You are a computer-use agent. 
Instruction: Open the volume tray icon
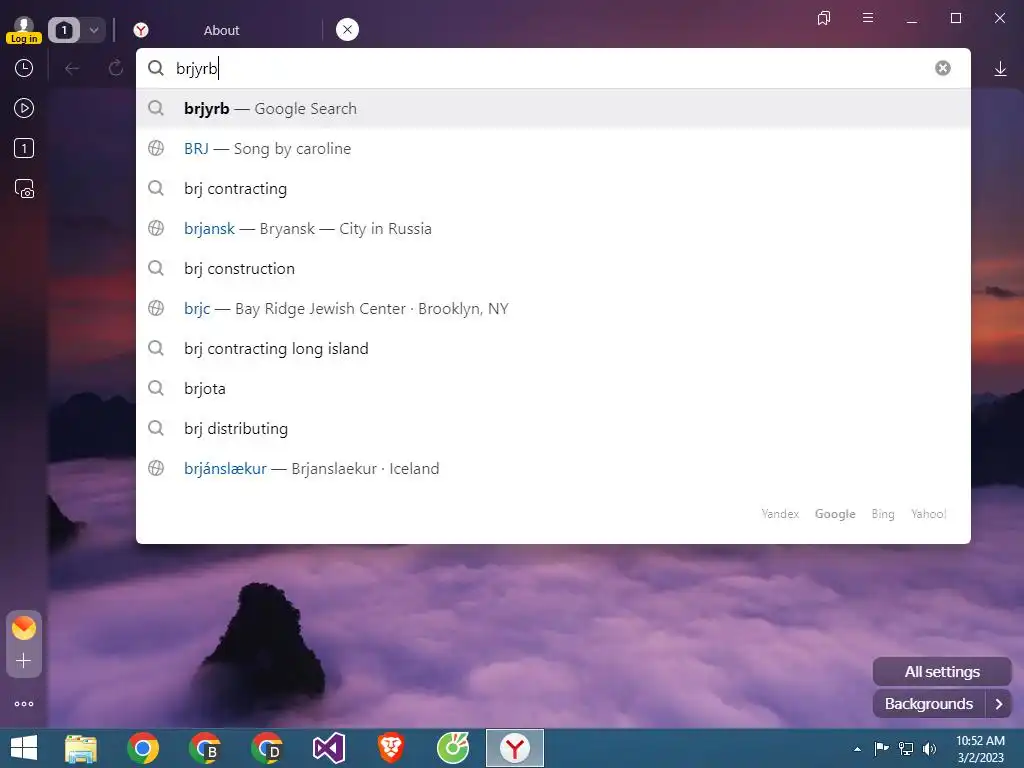(929, 748)
